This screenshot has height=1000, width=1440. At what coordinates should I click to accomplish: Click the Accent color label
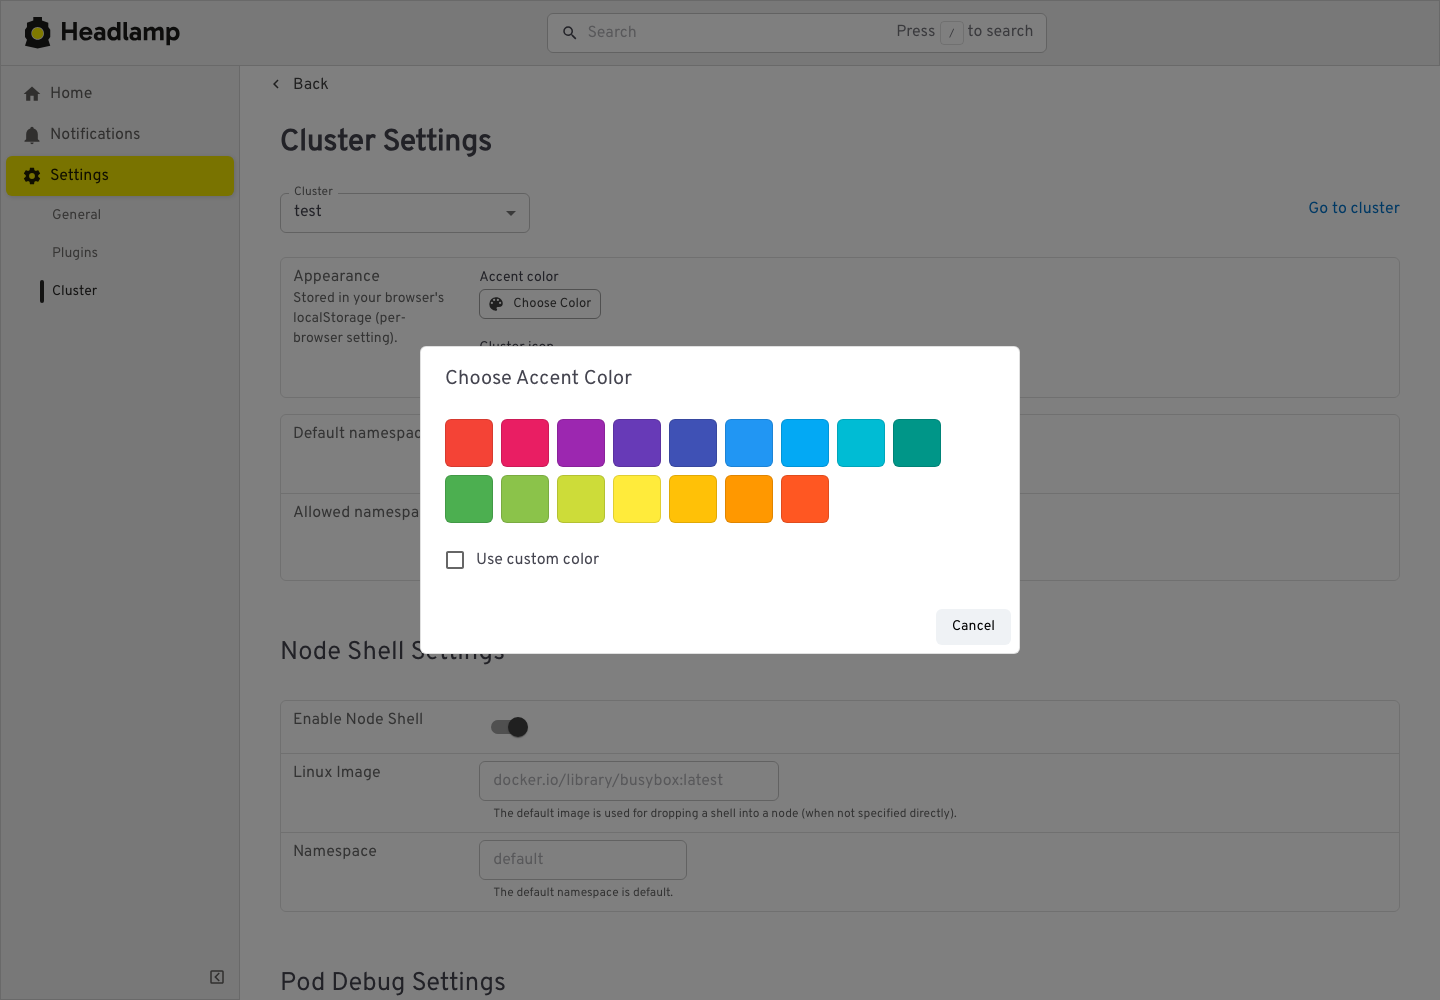(x=519, y=277)
